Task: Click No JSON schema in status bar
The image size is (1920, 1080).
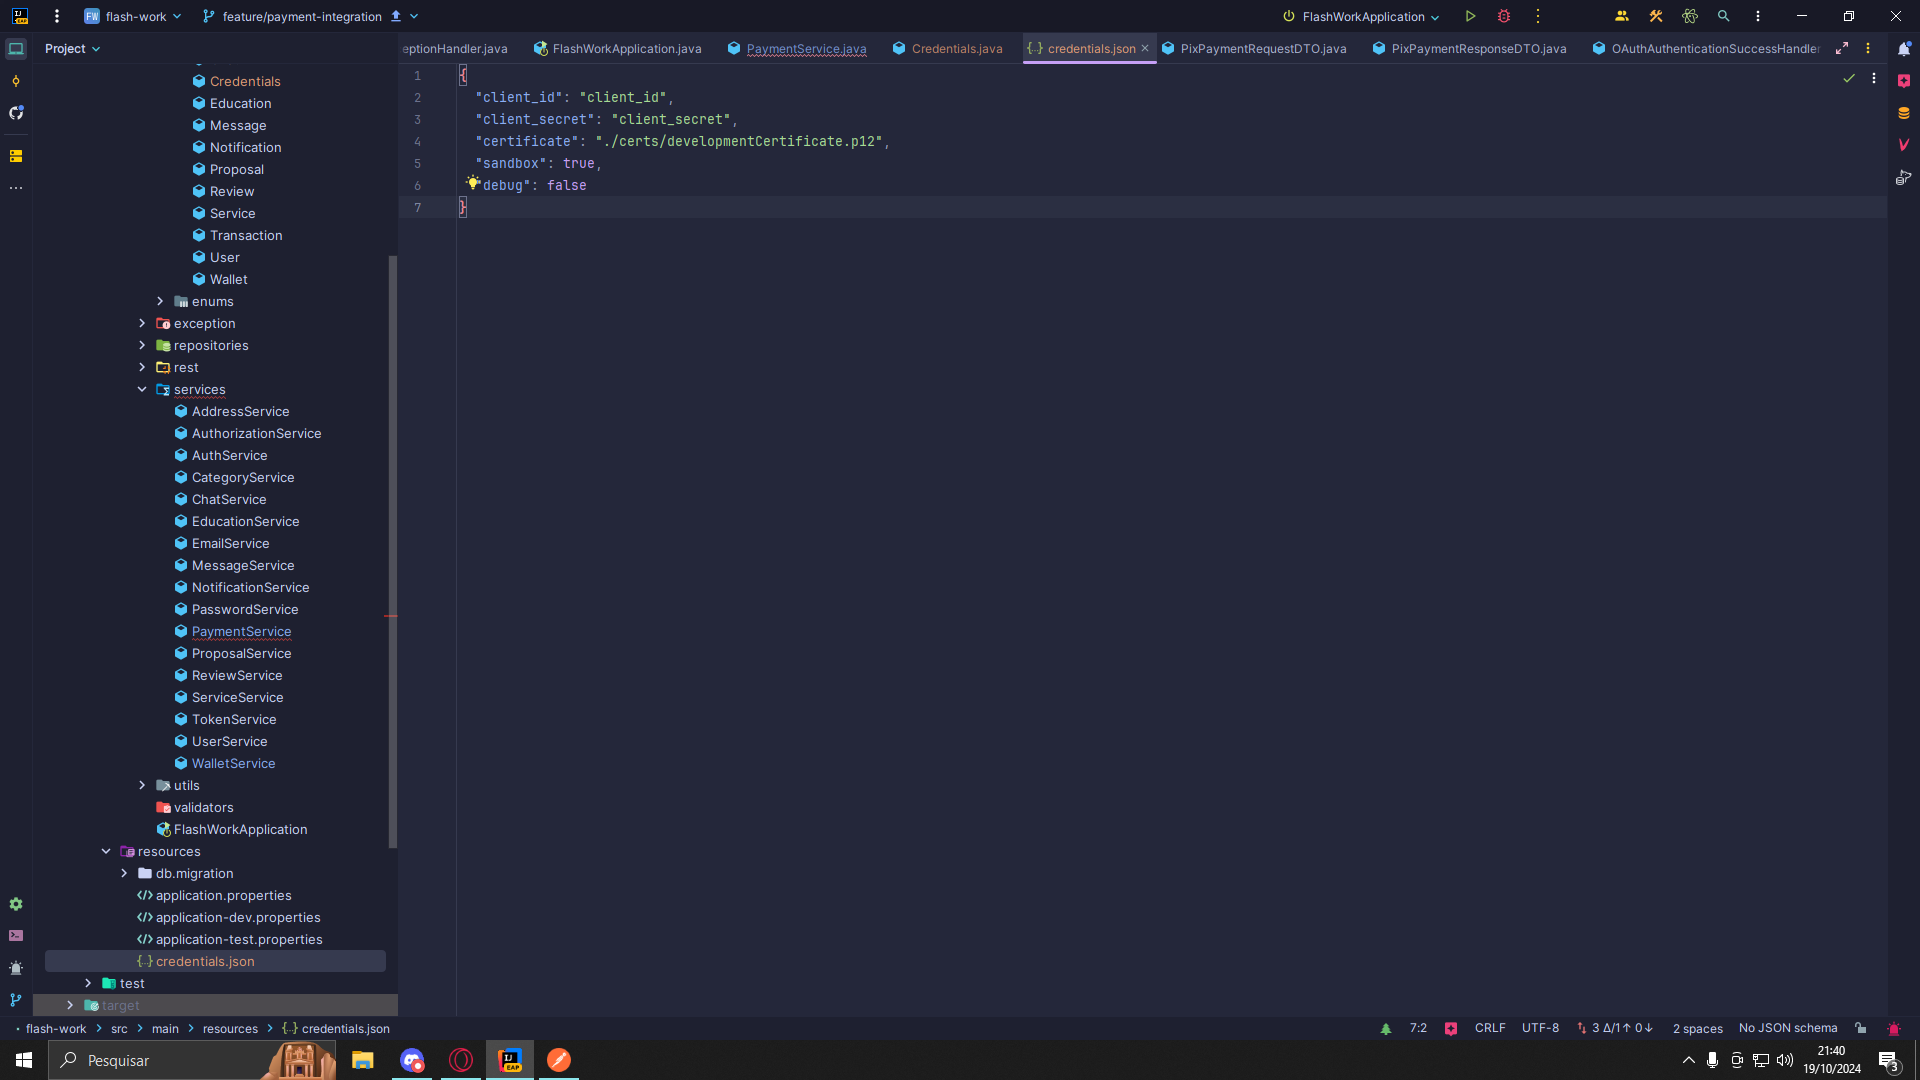Action: [x=1788, y=1028]
